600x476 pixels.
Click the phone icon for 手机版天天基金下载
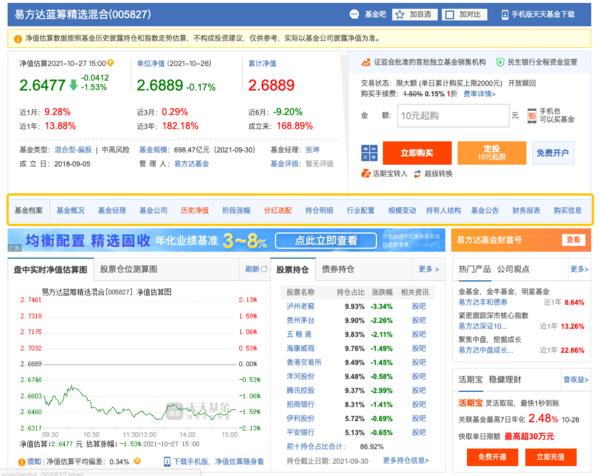pos(505,15)
